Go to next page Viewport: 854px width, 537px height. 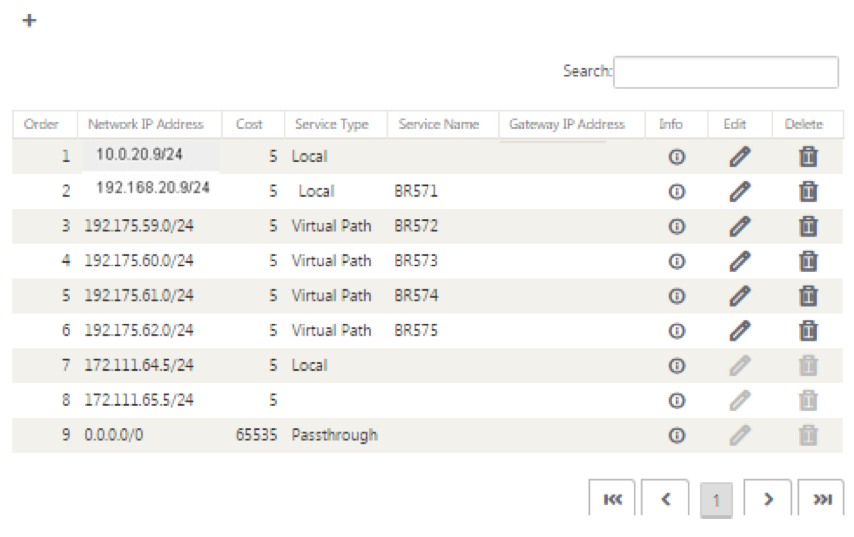(767, 498)
